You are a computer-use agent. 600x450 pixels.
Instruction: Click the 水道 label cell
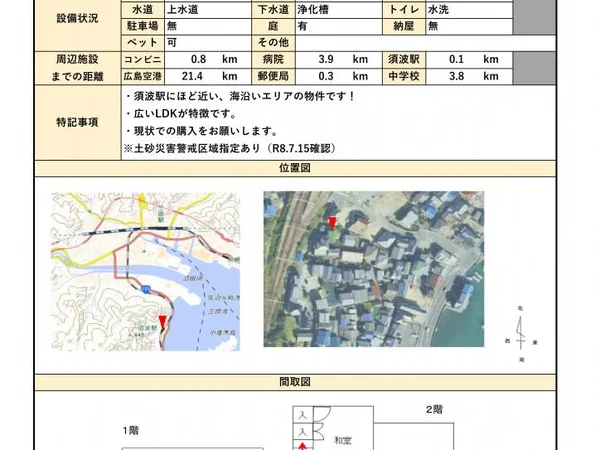coord(143,10)
